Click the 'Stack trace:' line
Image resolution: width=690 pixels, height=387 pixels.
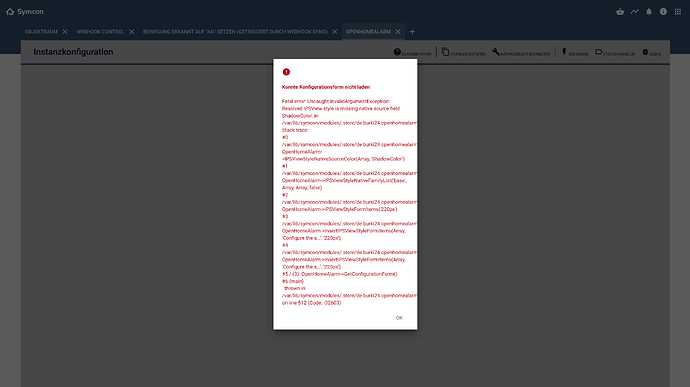click(x=295, y=130)
